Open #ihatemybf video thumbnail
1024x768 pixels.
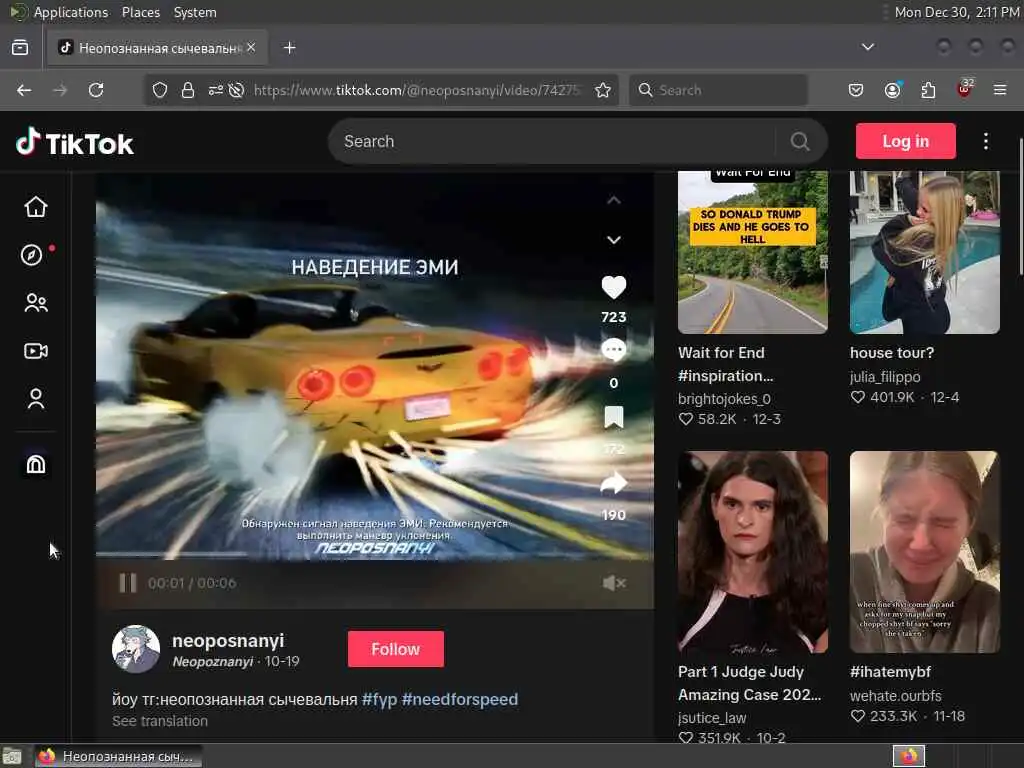click(925, 552)
